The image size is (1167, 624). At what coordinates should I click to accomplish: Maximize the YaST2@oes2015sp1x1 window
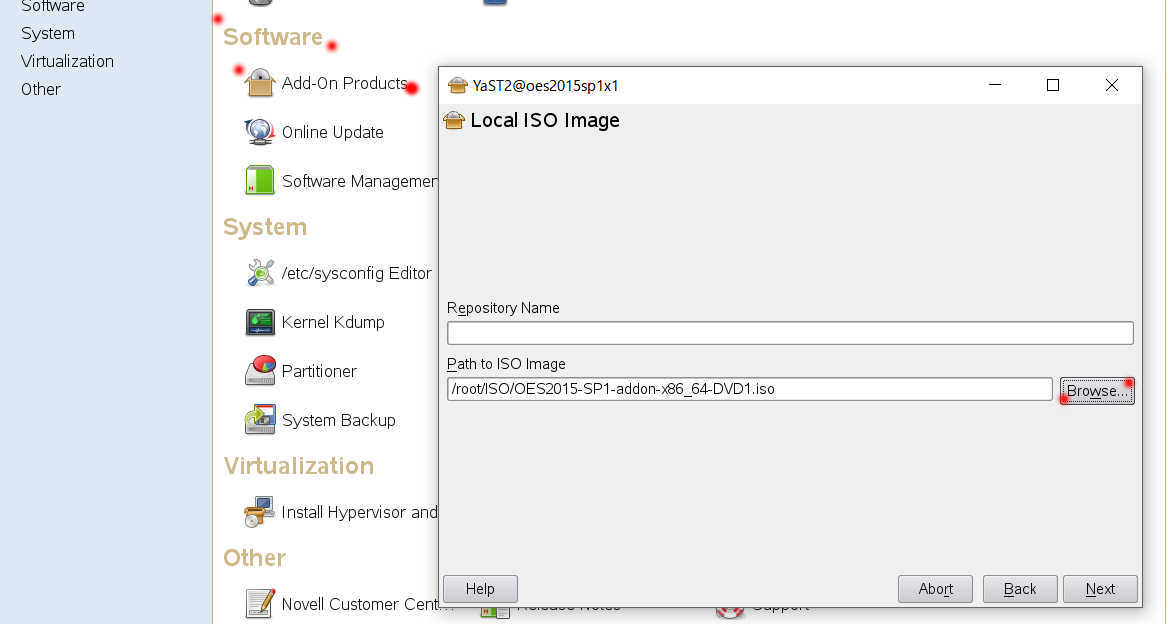pyautogui.click(x=1052, y=85)
